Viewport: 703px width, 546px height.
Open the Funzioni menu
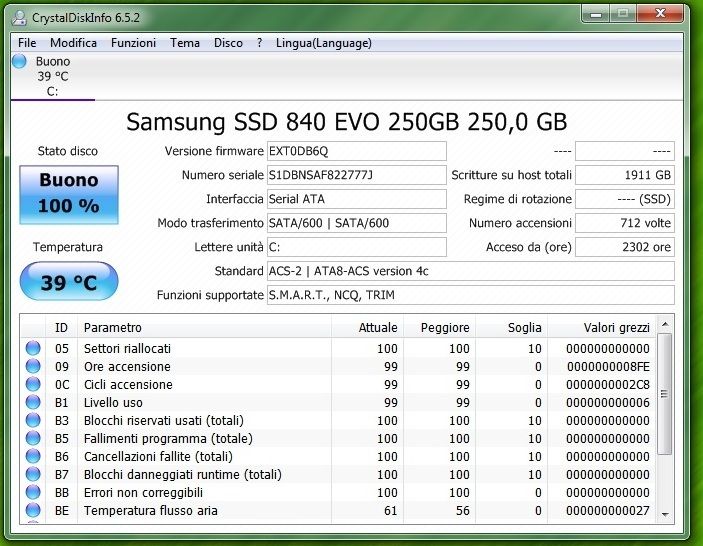pyautogui.click(x=133, y=43)
